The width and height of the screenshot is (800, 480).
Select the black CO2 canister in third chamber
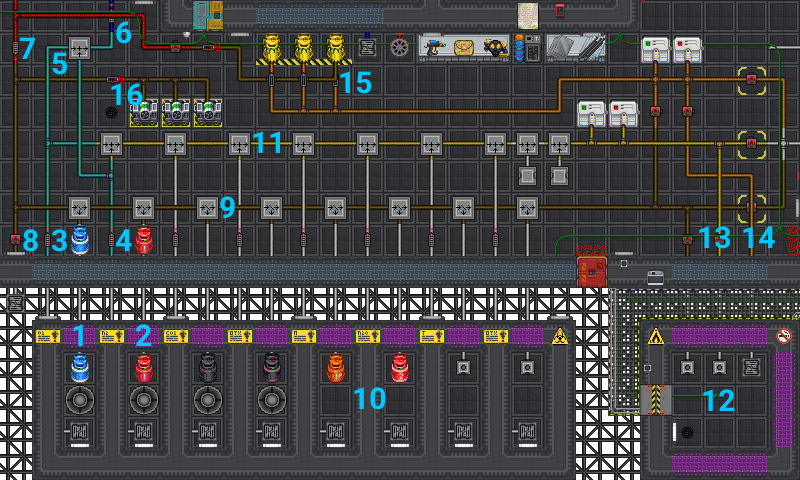(x=207, y=368)
